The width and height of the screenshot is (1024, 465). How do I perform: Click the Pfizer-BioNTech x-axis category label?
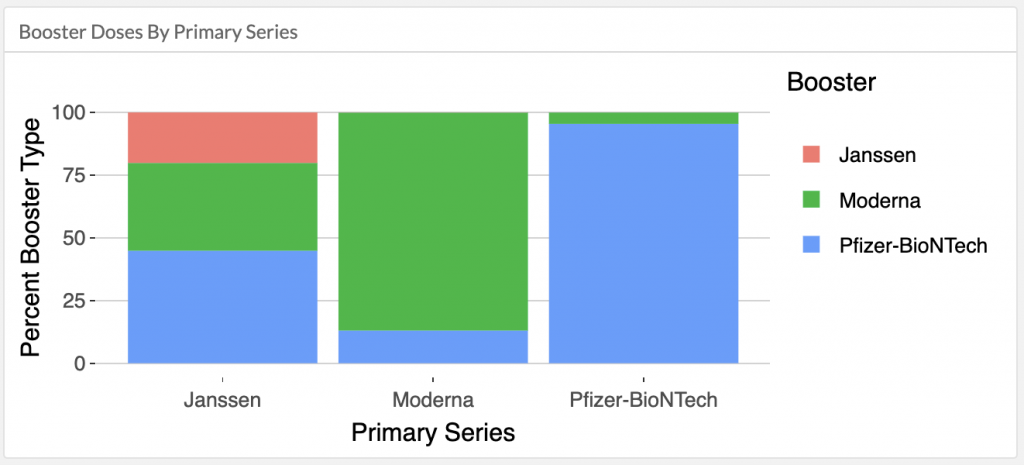pyautogui.click(x=643, y=400)
